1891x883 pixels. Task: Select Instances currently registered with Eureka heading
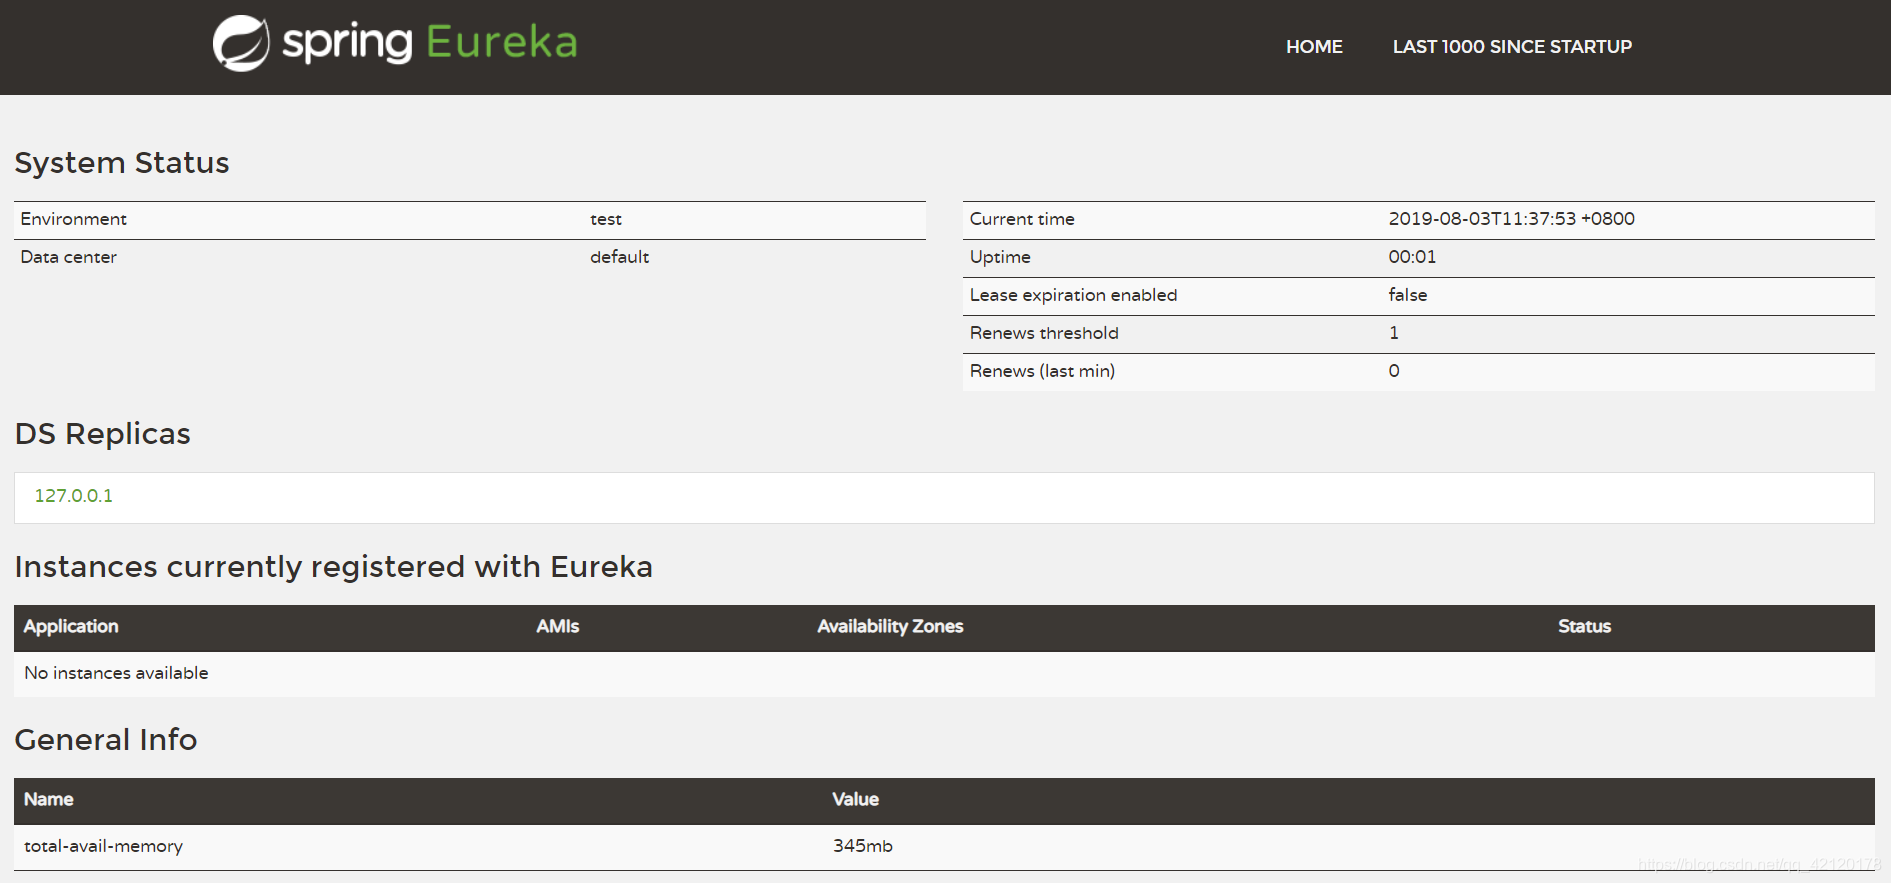334,567
